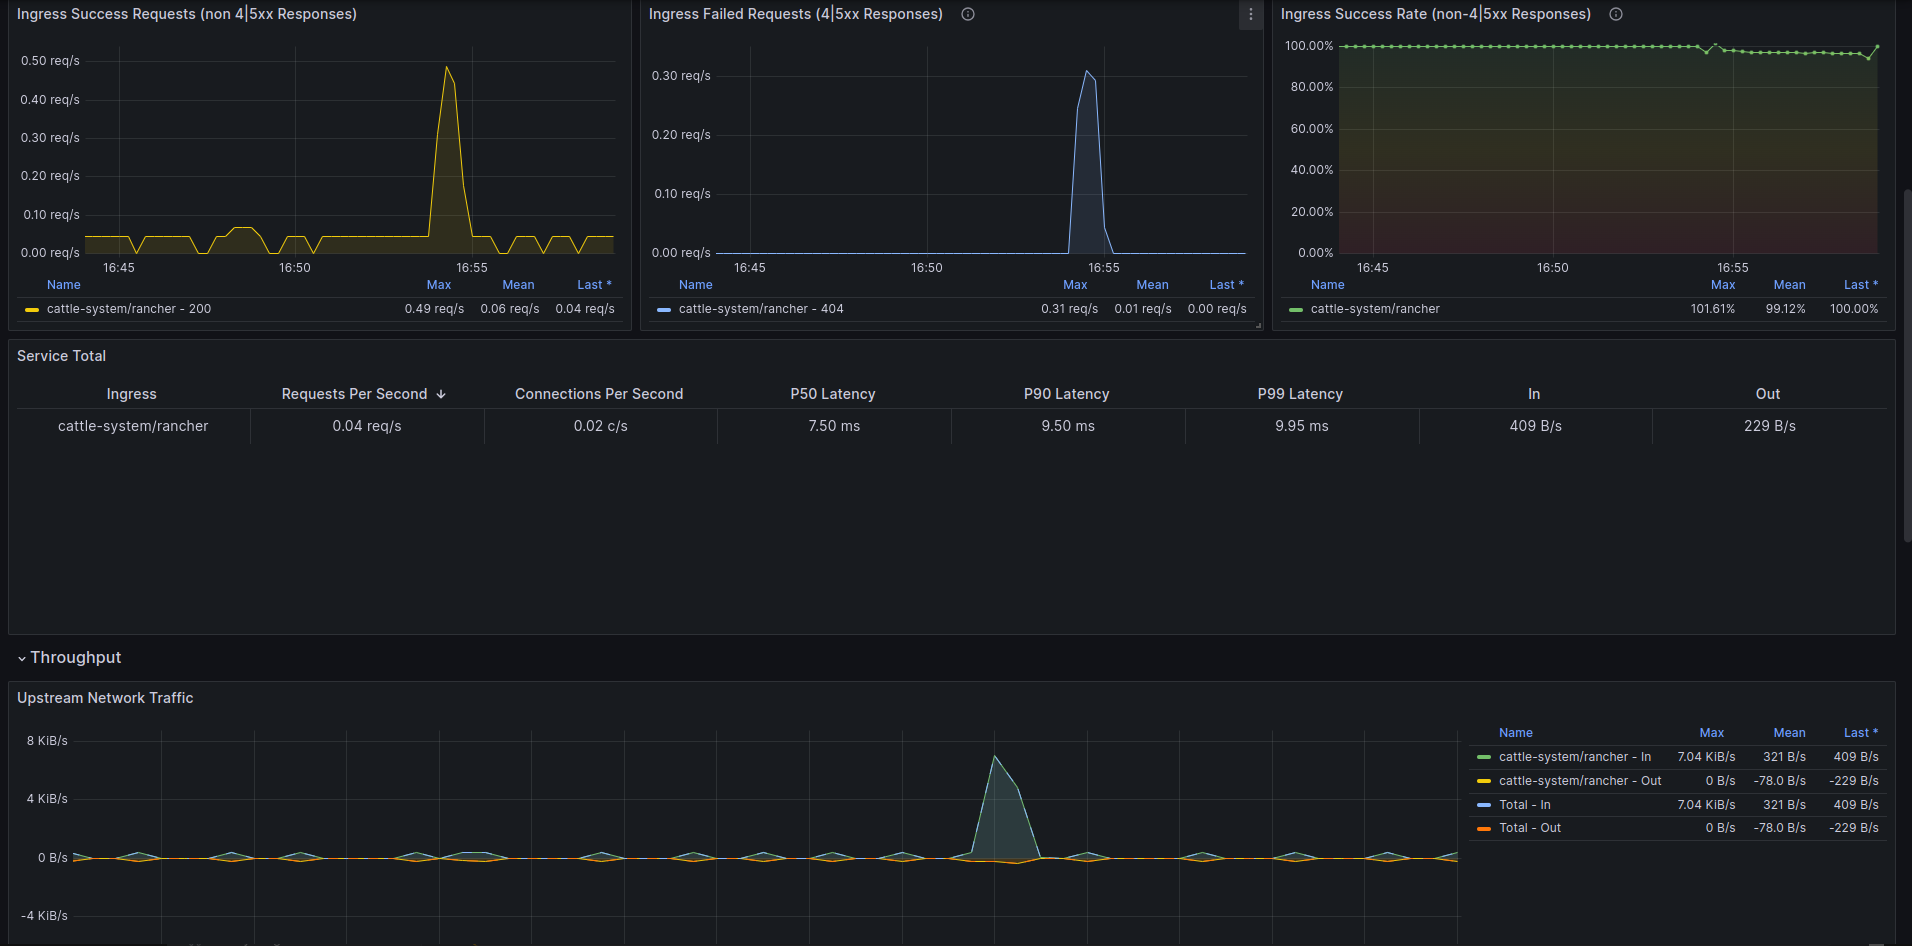The image size is (1912, 946).
Task: Click the Upstream Network Traffic panel title
Action: coord(105,698)
